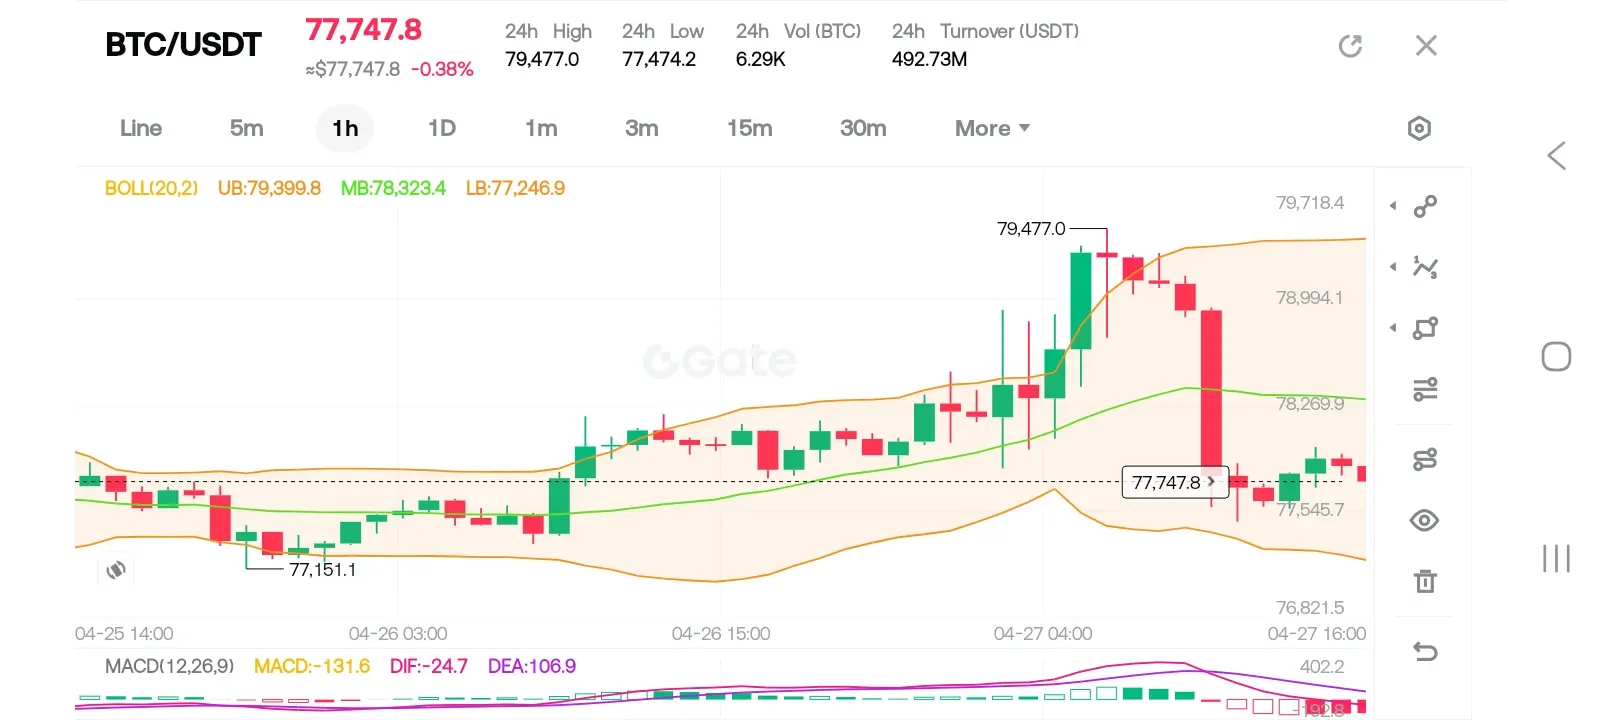Exit drawing toolbar with return arrow
Viewport: 1600px width, 720px height.
tap(1425, 652)
